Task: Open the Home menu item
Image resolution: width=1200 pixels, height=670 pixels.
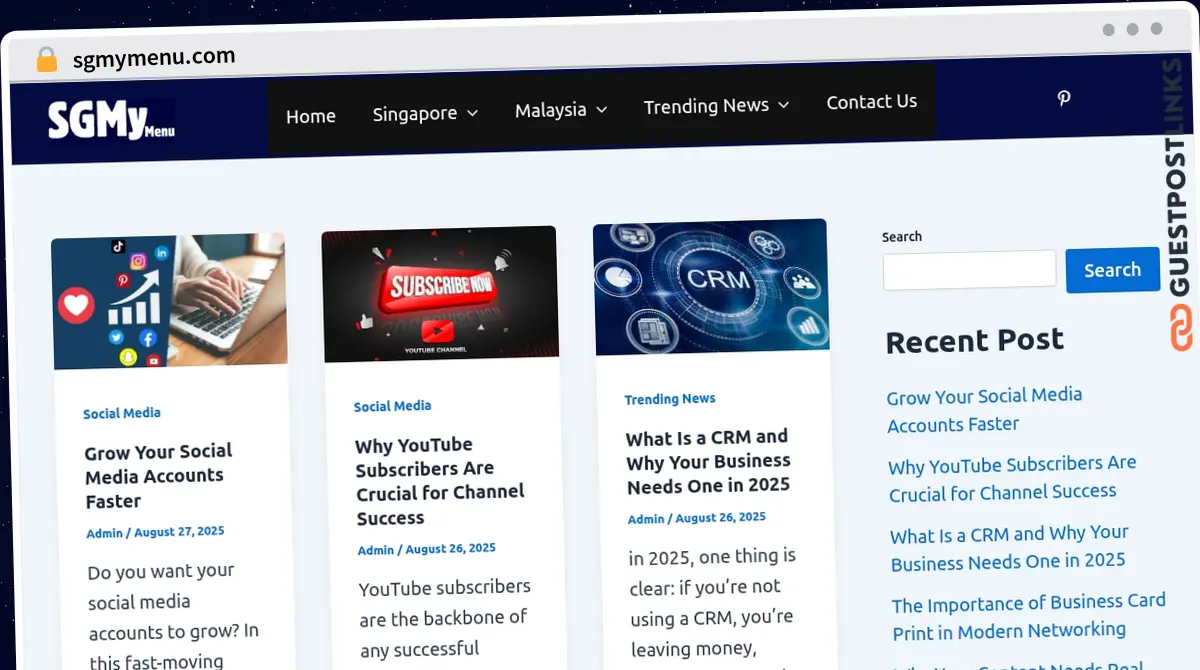Action: click(311, 116)
